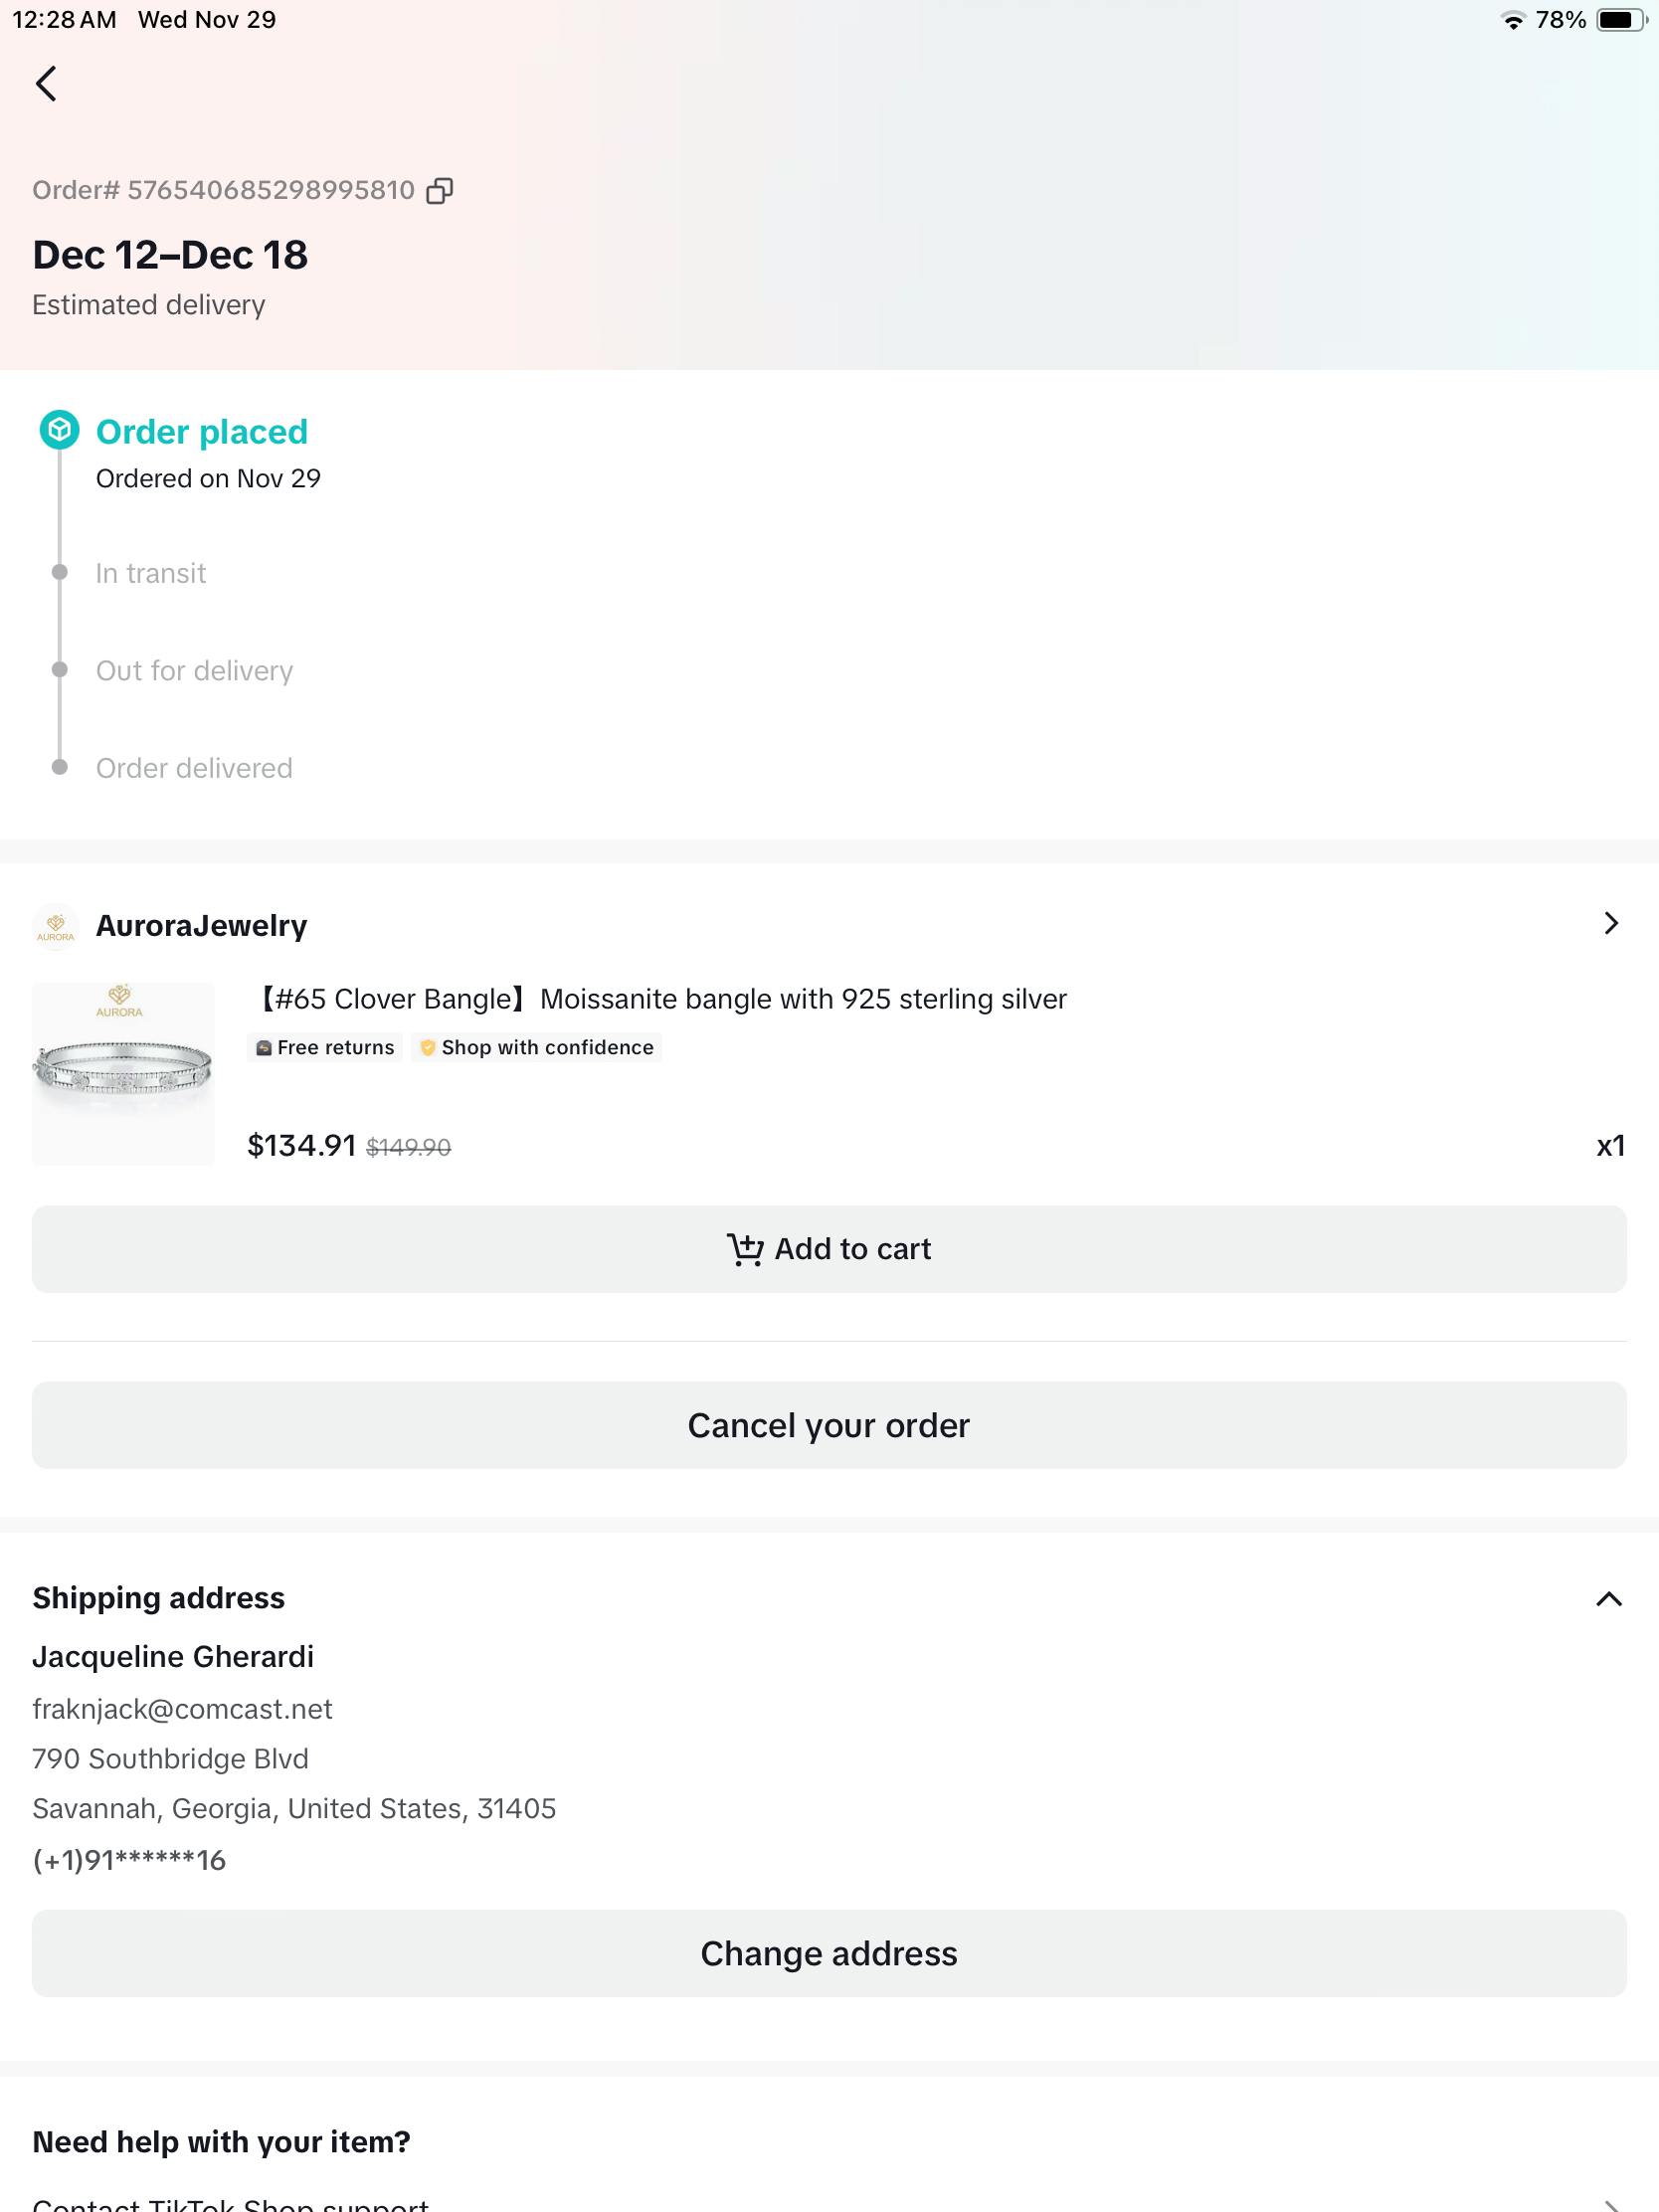Tap the AuroraJewelry shop logo
Screen dimensions: 1659x2212
[x=56, y=926]
